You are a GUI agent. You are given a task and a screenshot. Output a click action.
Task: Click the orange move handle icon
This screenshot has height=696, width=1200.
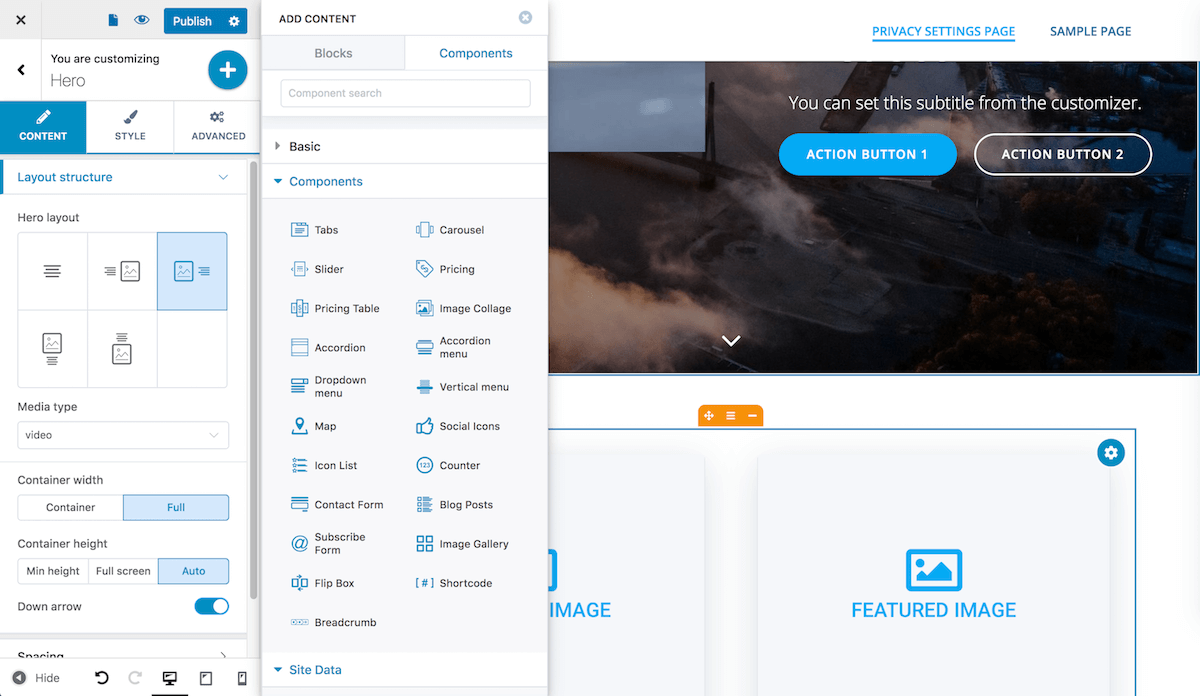pos(709,415)
